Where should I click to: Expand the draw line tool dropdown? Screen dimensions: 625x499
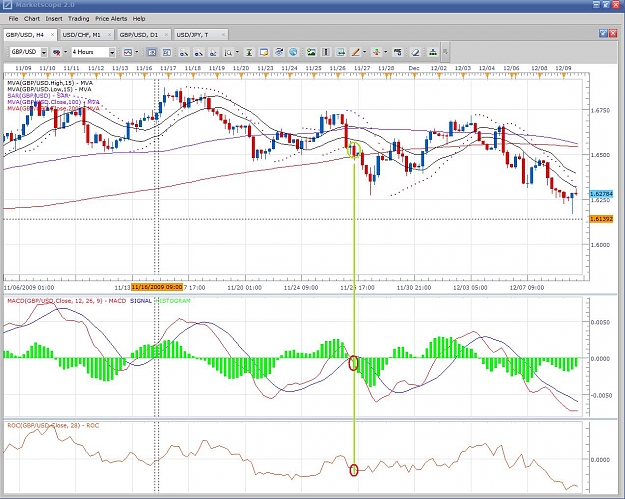pos(364,52)
